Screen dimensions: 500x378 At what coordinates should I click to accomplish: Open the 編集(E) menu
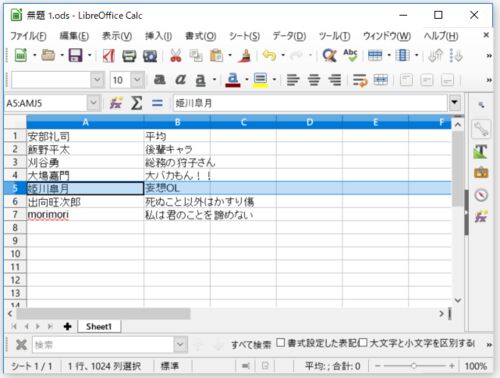tap(74, 36)
